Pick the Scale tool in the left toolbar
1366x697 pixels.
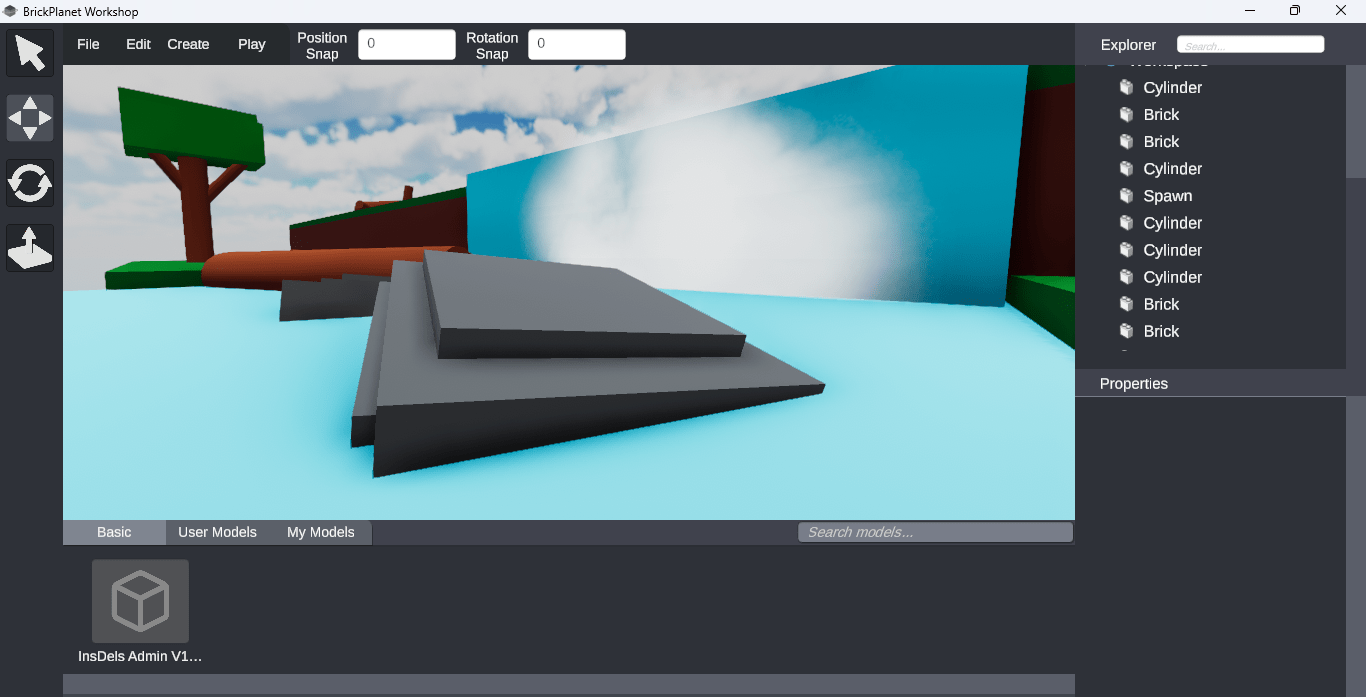pos(30,248)
